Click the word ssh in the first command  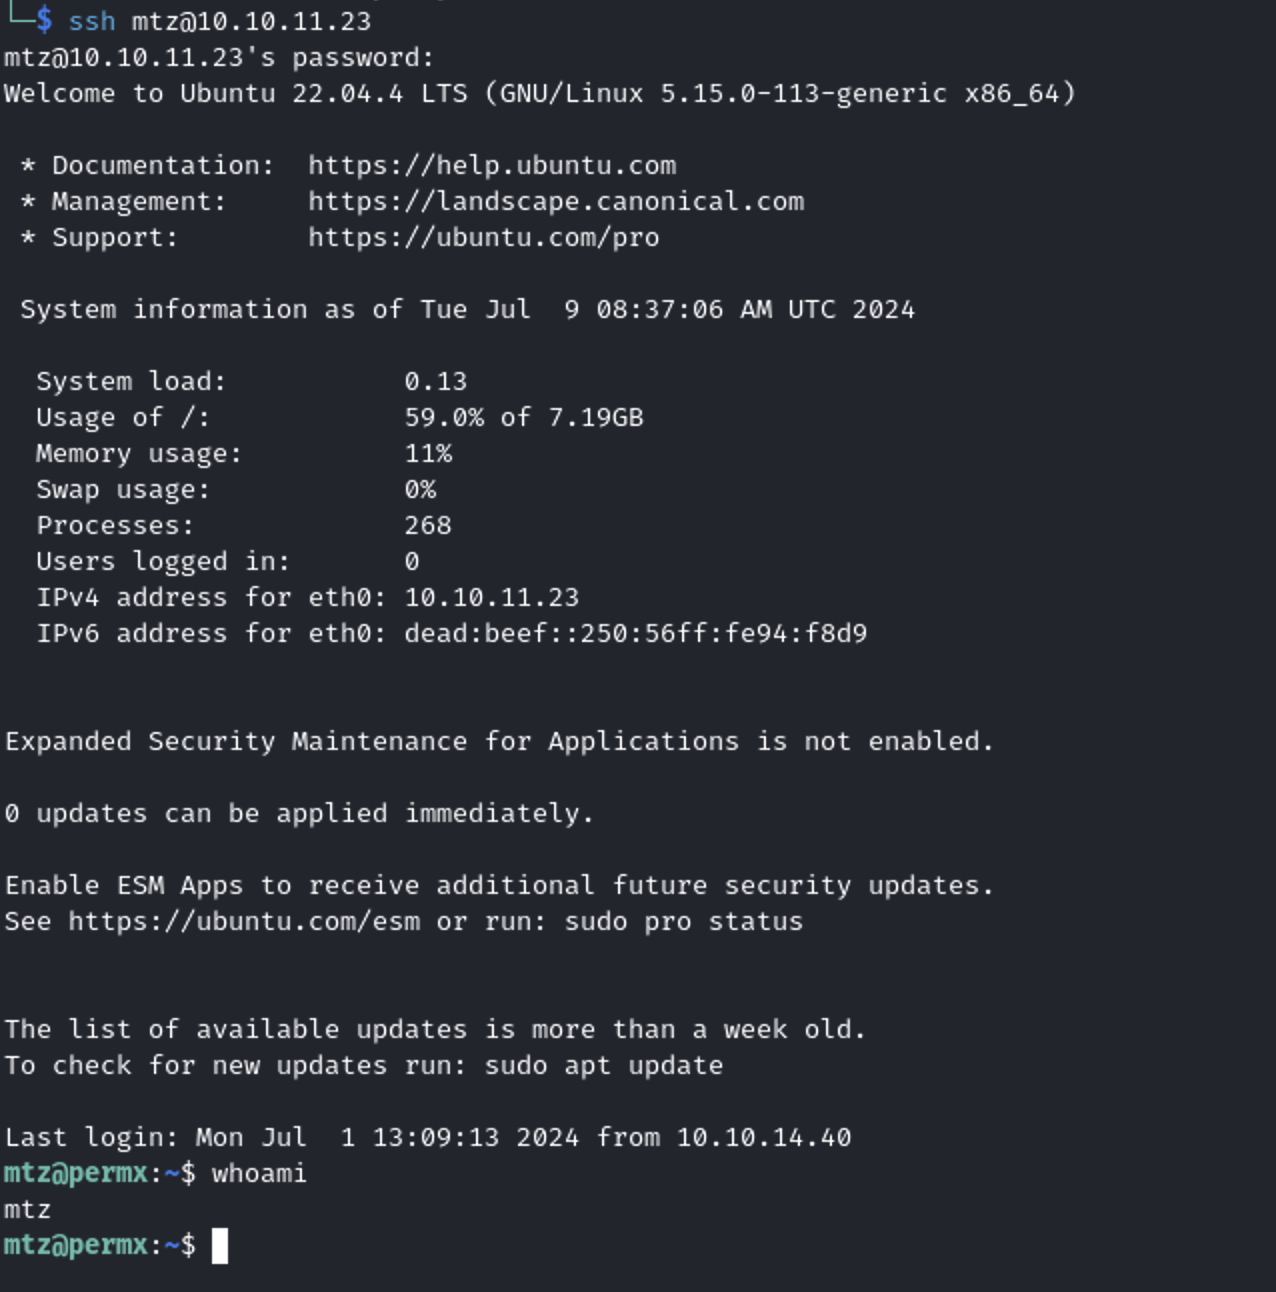tap(92, 21)
